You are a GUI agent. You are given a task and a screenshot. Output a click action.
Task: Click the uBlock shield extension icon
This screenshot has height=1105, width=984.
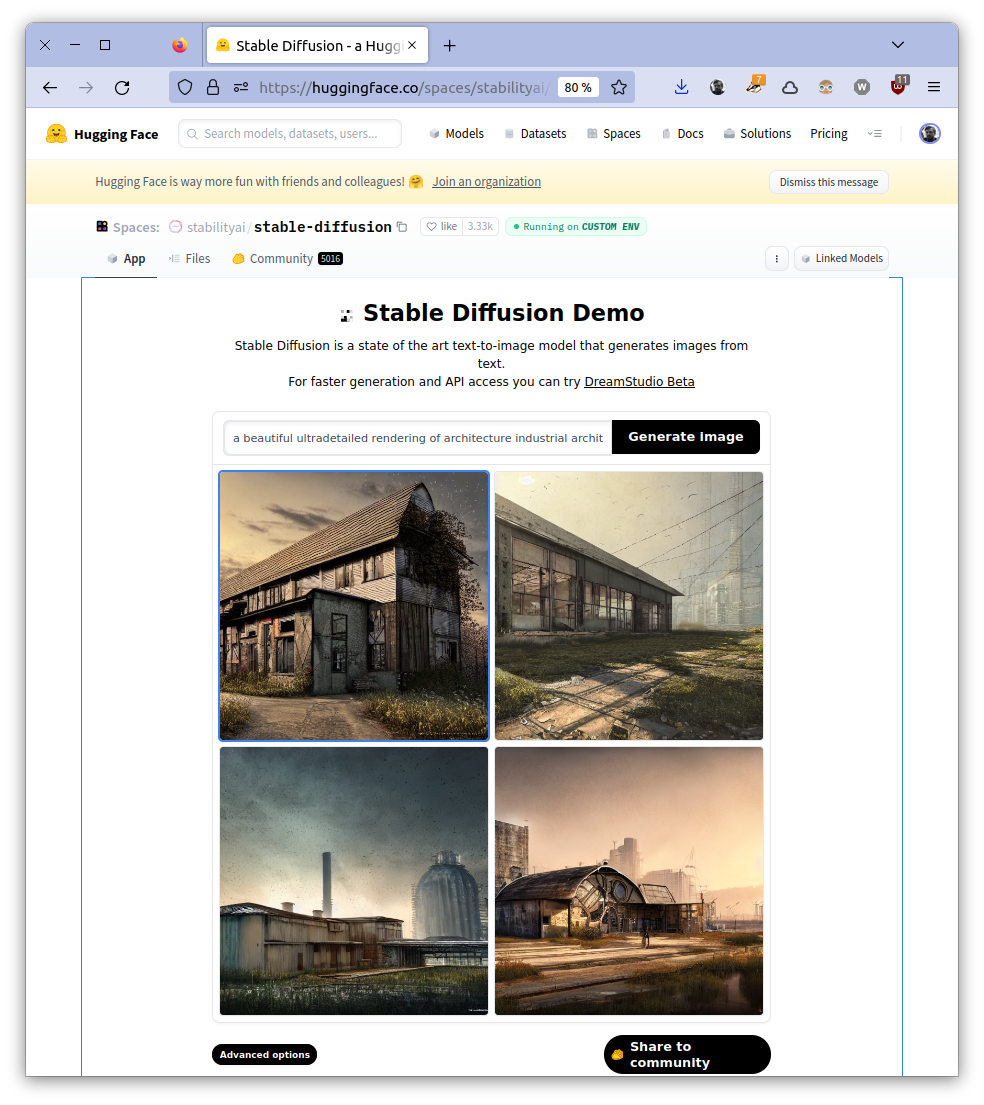[899, 87]
